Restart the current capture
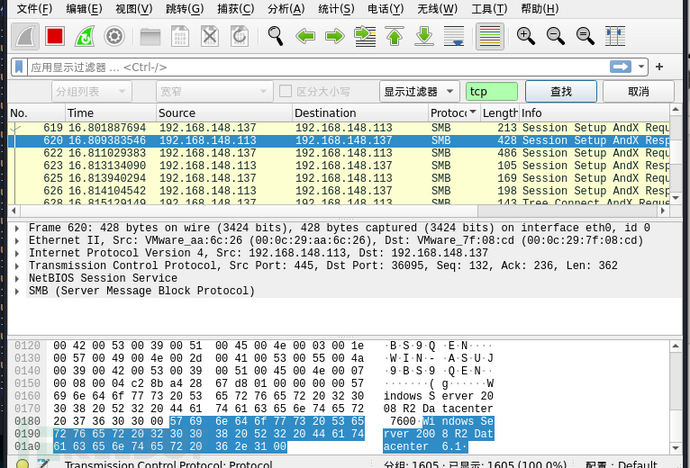690x468 pixels. [x=84, y=36]
